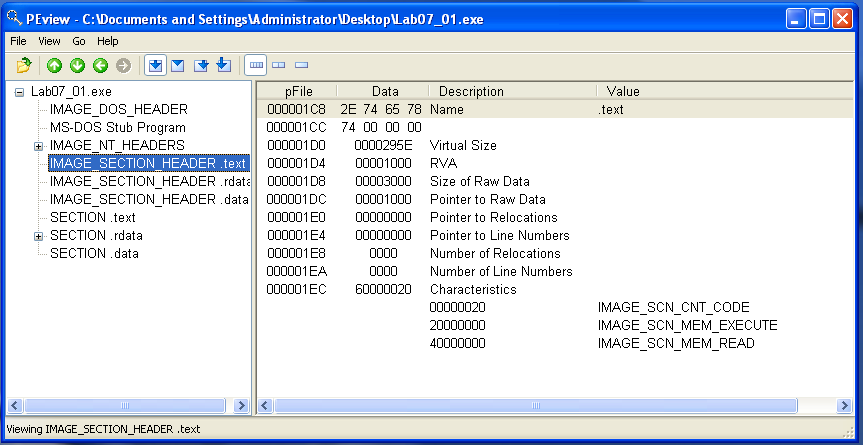863x445 pixels.
Task: Click the 0000295E data value
Action: pos(383,146)
